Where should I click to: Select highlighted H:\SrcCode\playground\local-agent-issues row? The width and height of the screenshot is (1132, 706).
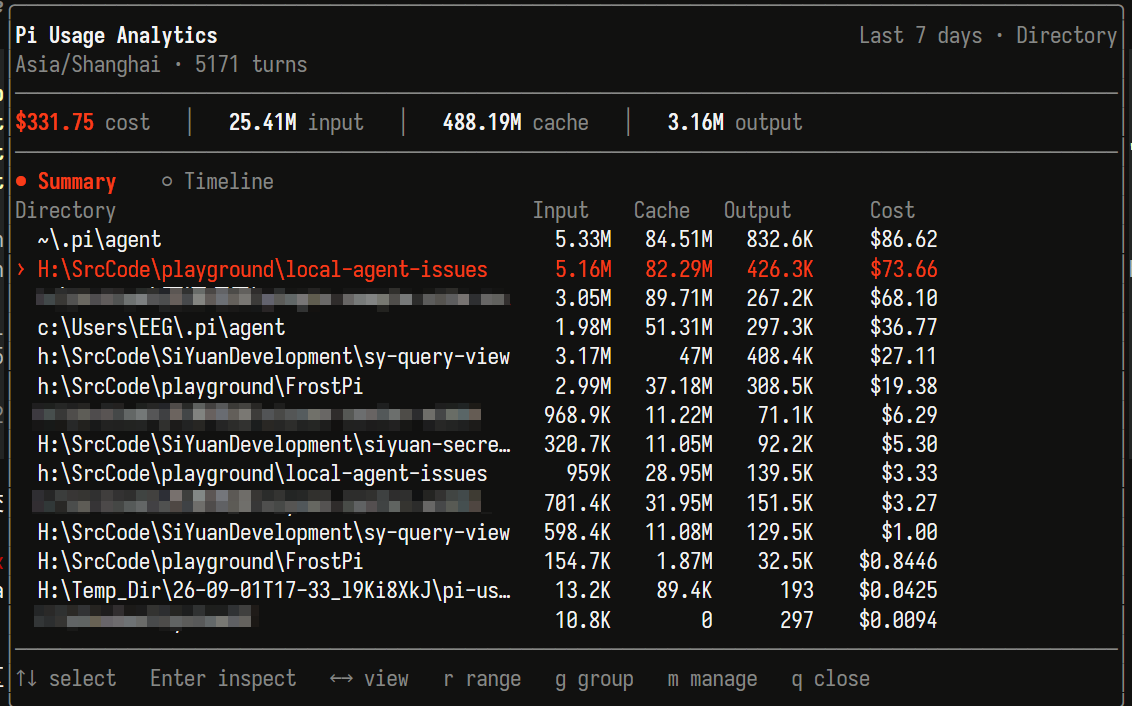pyautogui.click(x=476, y=269)
